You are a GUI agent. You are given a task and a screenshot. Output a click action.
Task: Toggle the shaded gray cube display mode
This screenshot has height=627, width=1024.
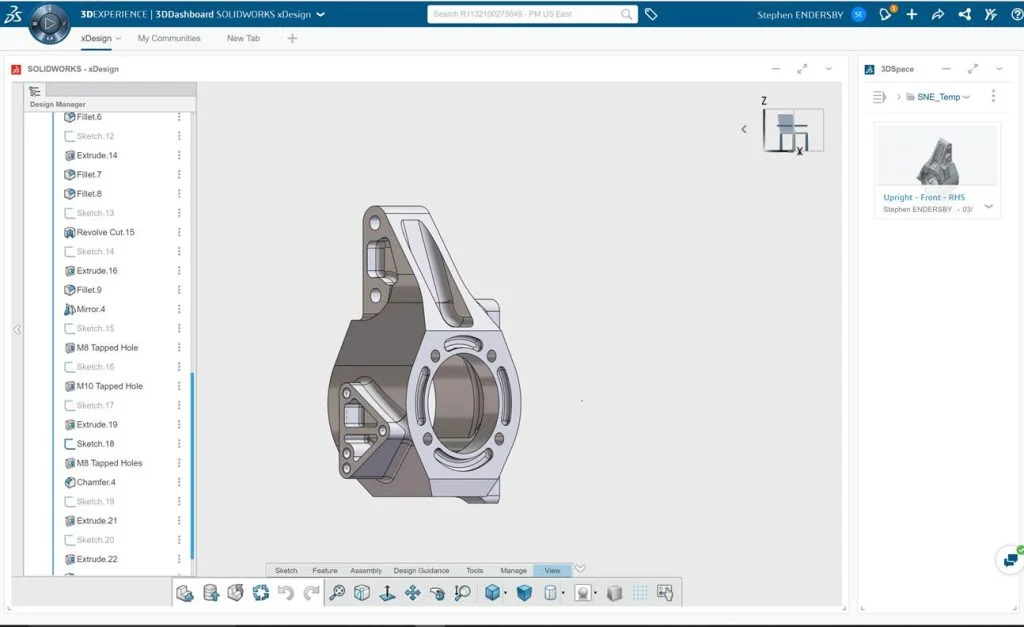(x=614, y=593)
